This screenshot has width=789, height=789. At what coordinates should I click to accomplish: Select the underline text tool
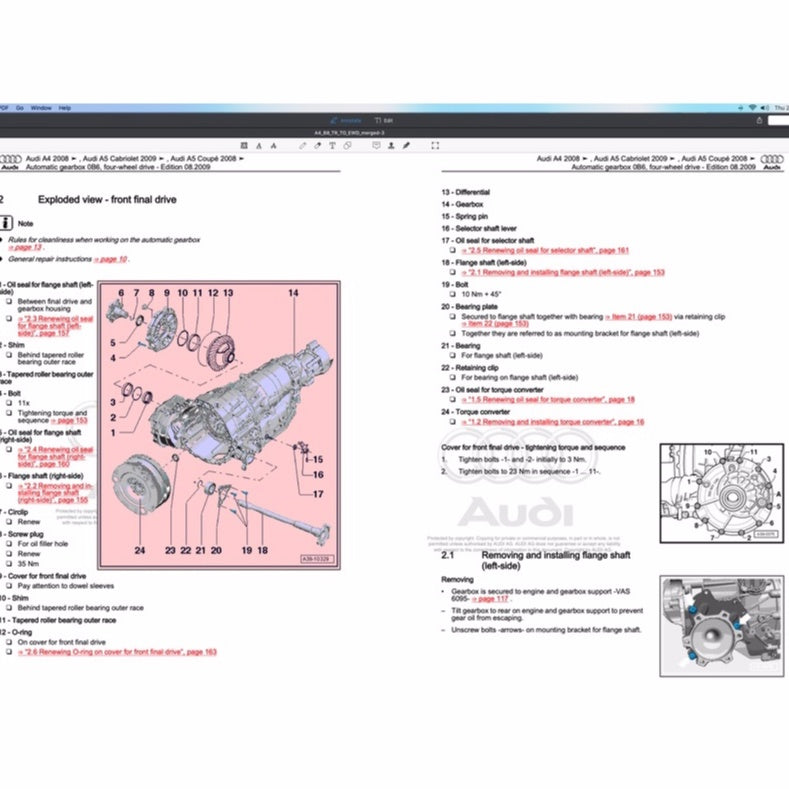pyautogui.click(x=260, y=145)
